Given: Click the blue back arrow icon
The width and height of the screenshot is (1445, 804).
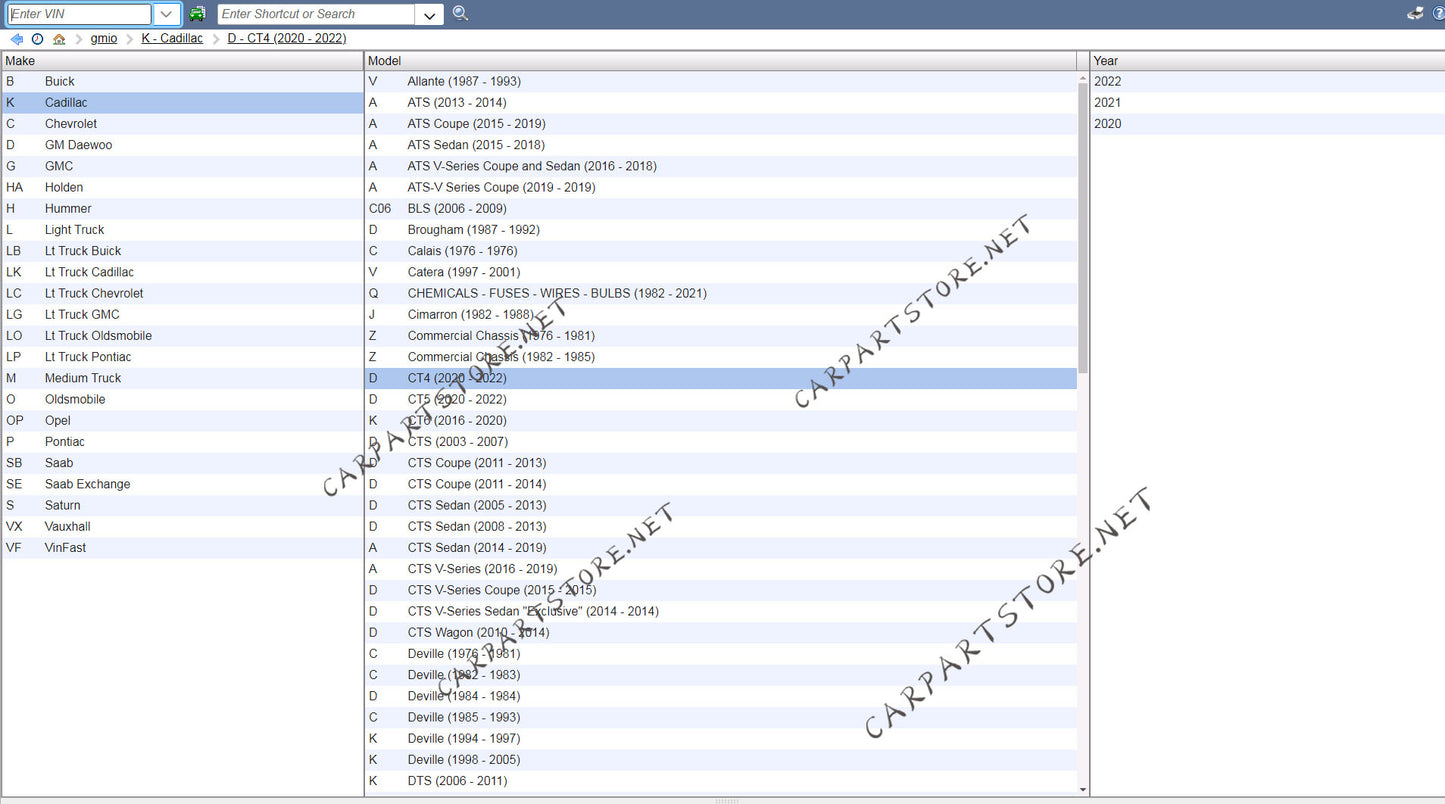Looking at the screenshot, I should pyautogui.click(x=17, y=39).
